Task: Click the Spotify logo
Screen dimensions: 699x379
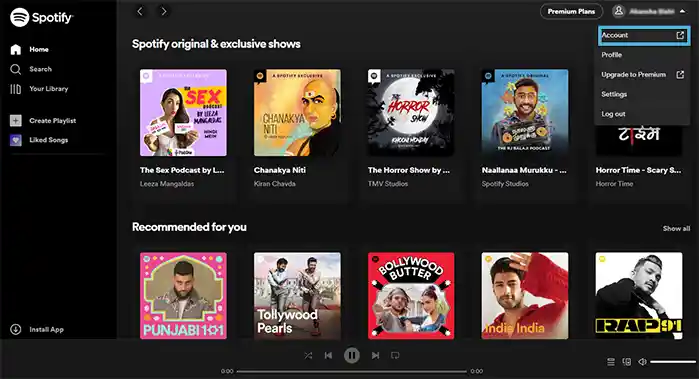Action: click(41, 18)
